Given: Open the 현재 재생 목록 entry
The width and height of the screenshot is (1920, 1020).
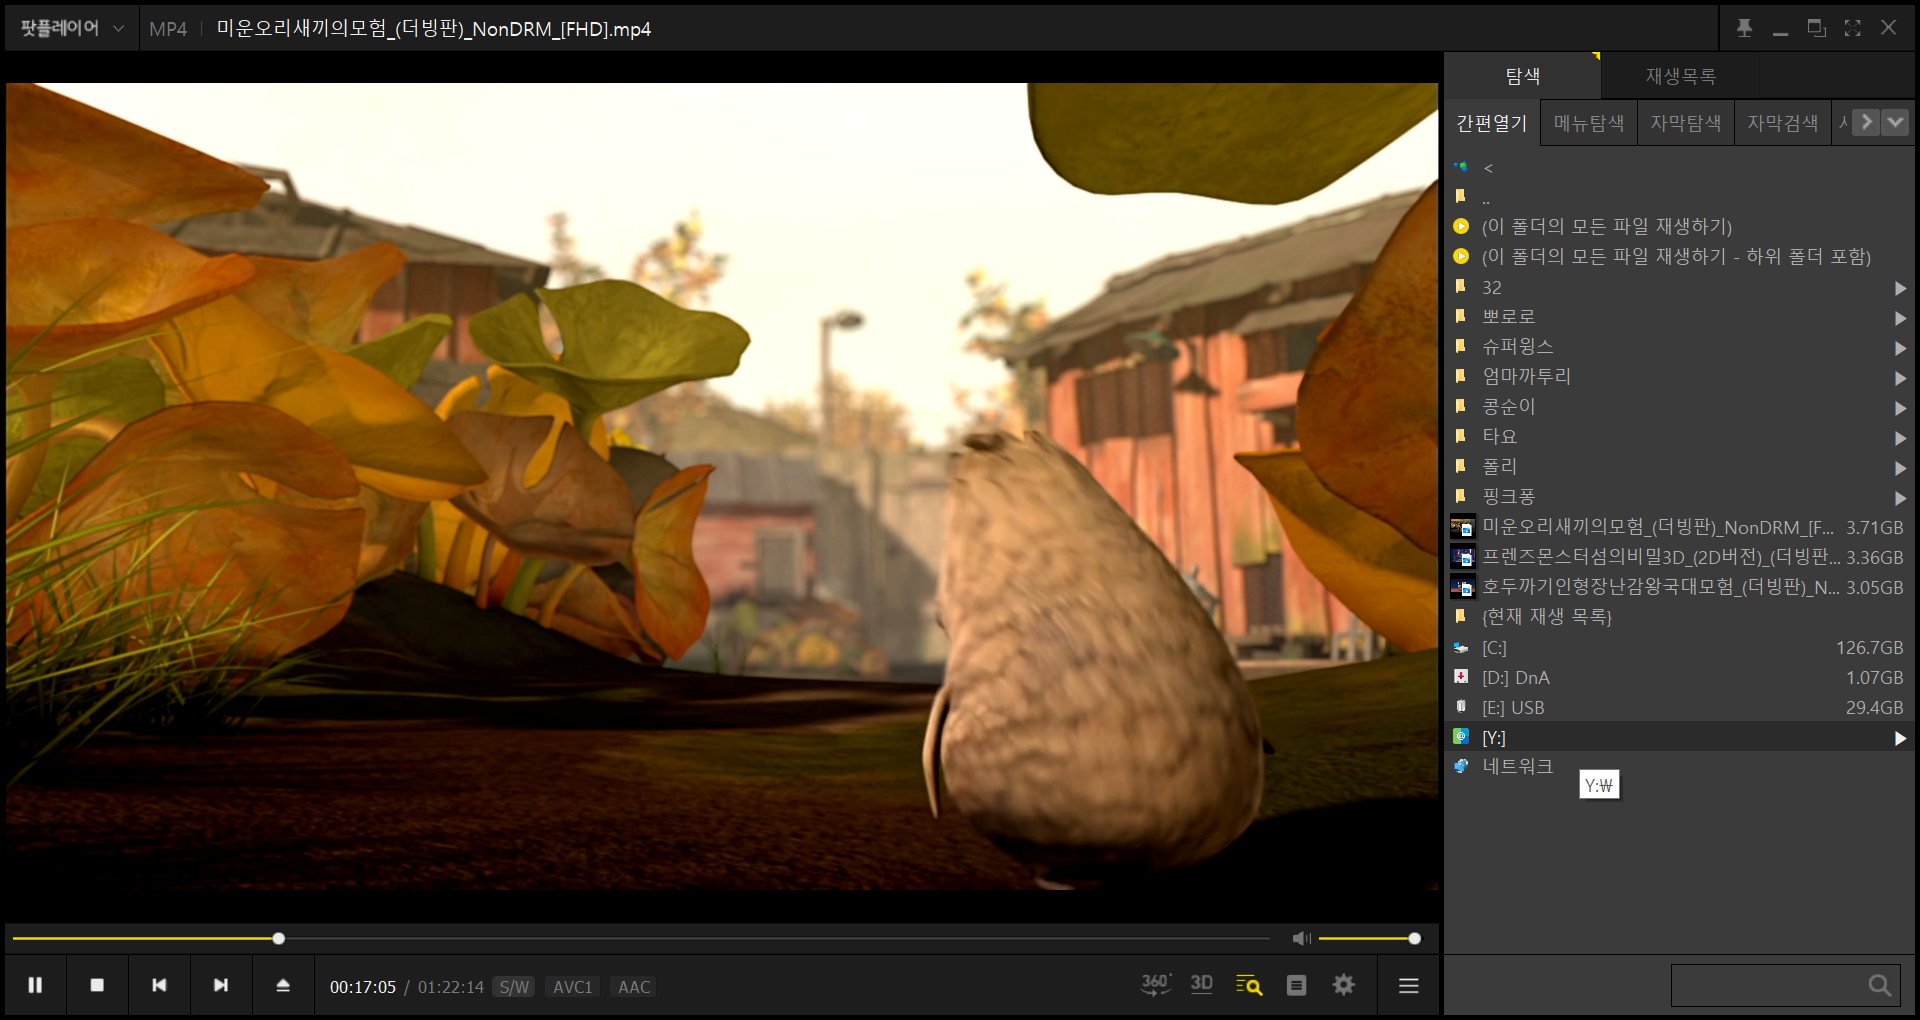Looking at the screenshot, I should pos(1680,617).
